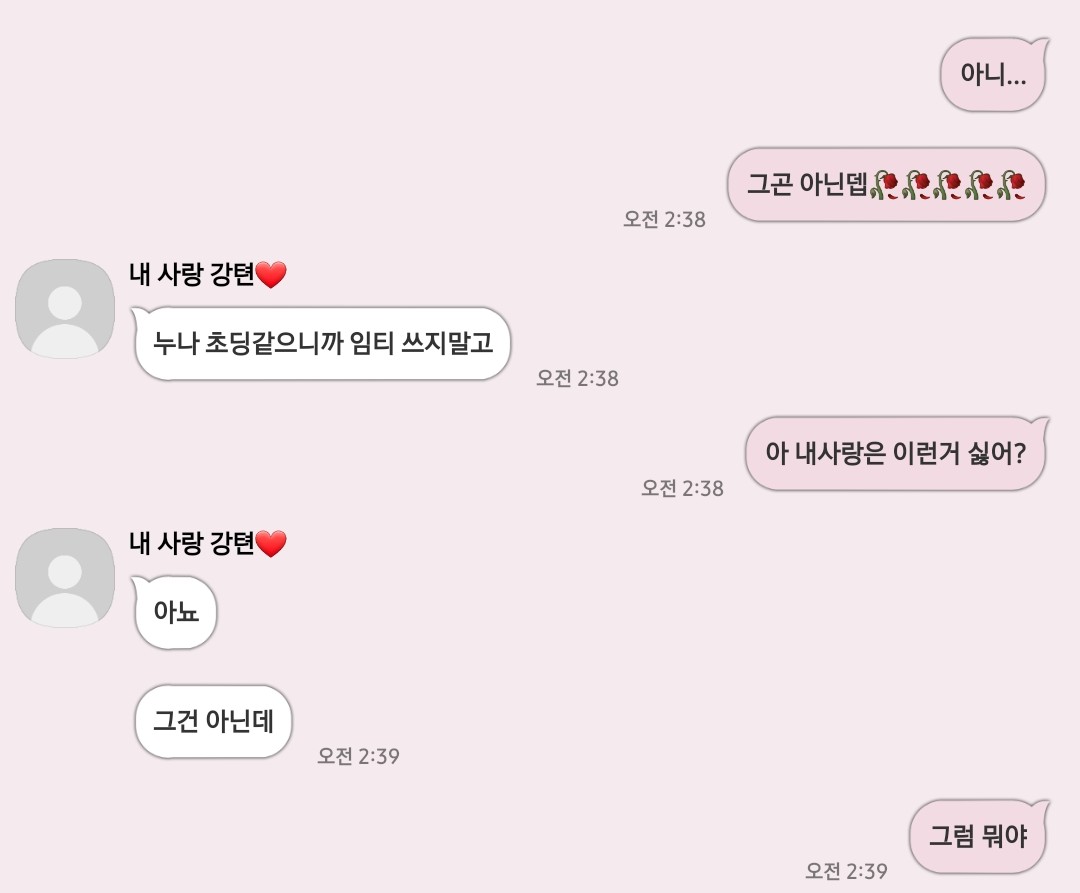Tap the '그건 아닌데' message bubble

[214, 722]
